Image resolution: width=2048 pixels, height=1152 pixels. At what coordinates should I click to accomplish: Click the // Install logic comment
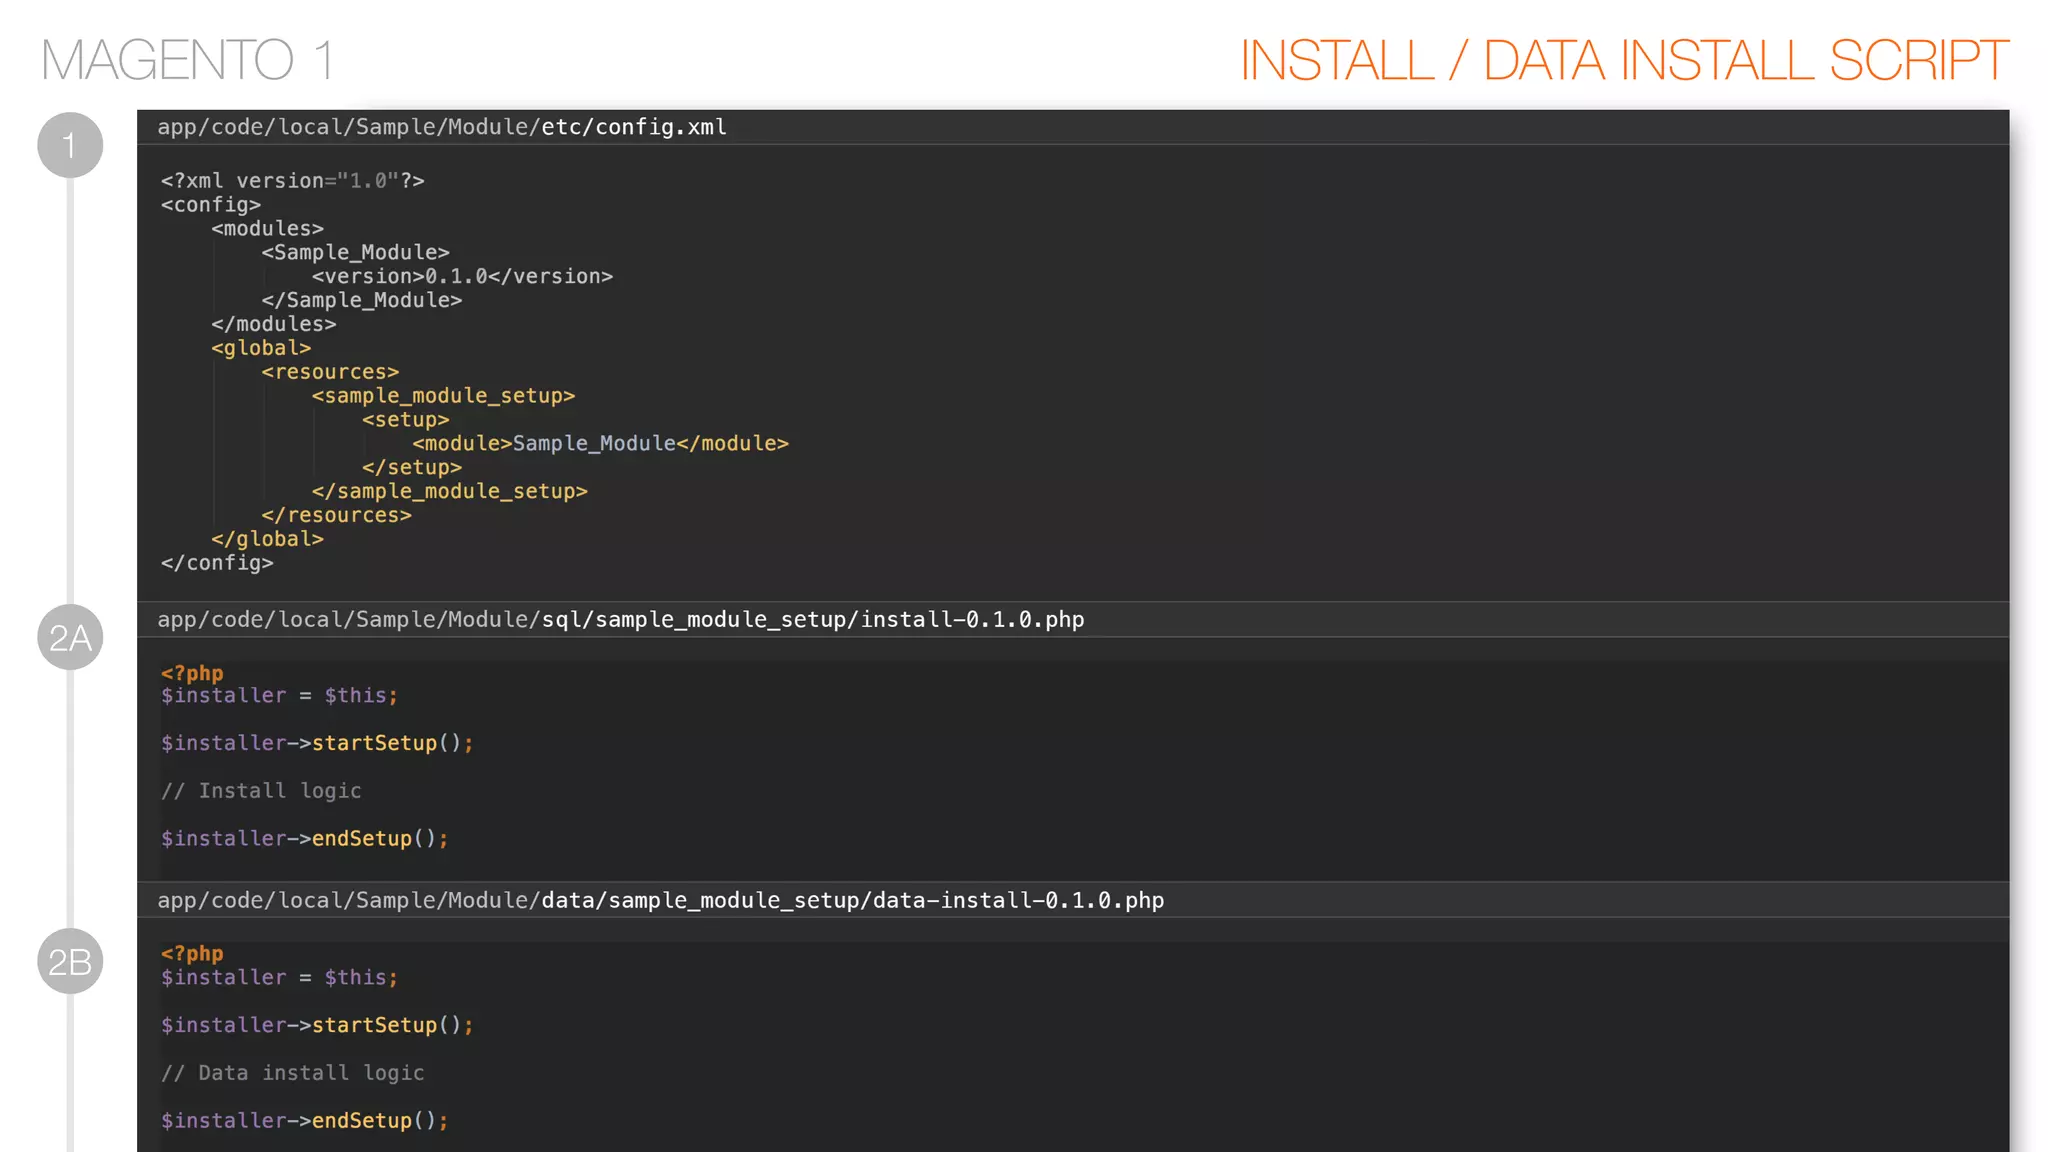[x=261, y=791]
